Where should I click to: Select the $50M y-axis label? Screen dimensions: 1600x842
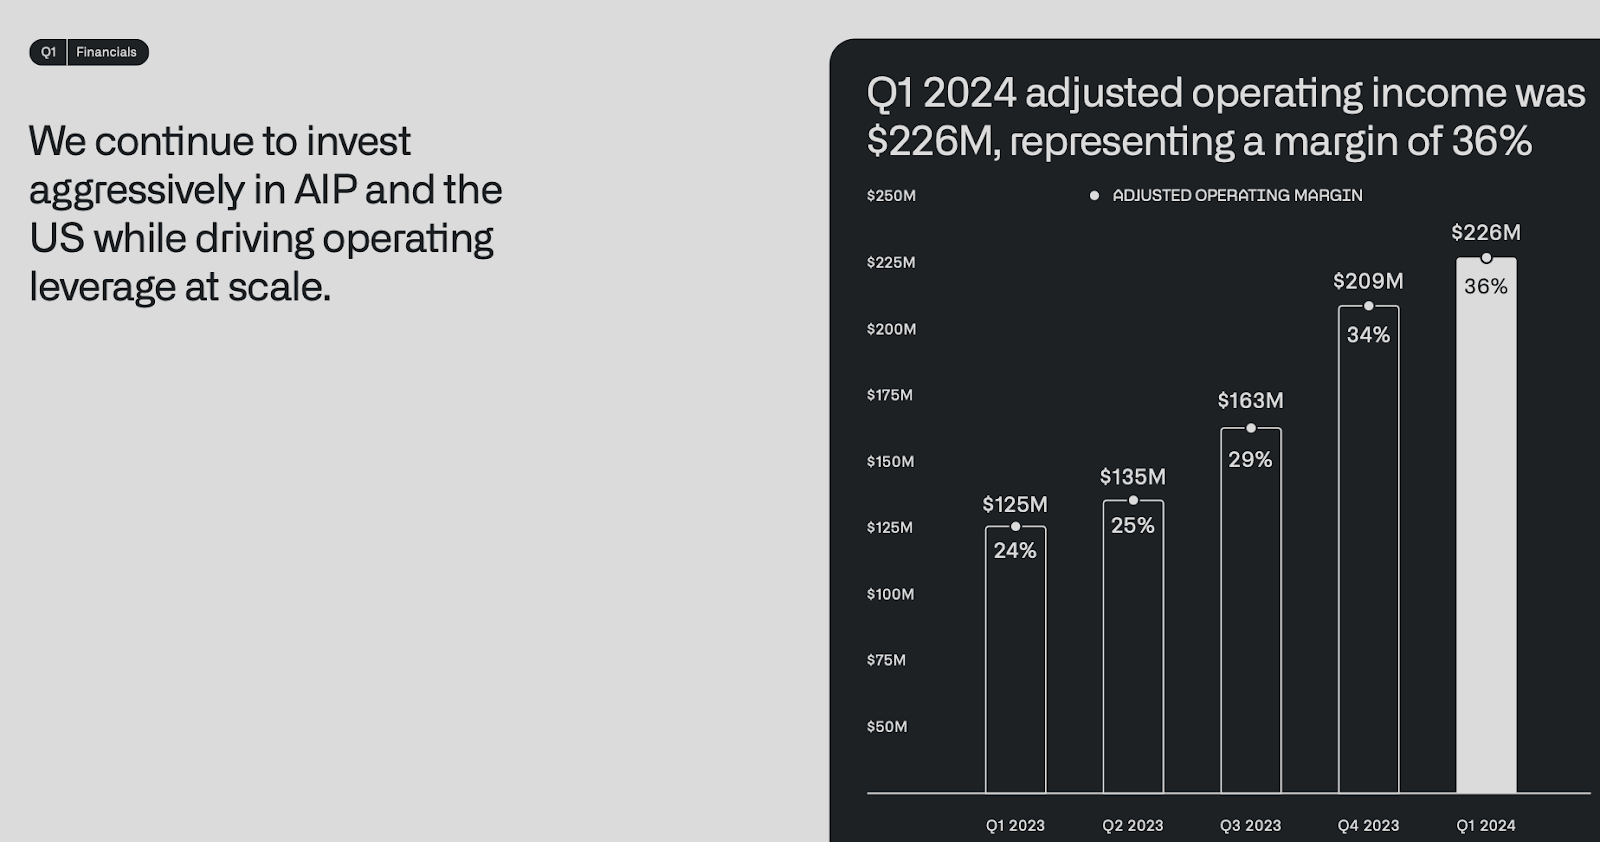click(x=887, y=727)
